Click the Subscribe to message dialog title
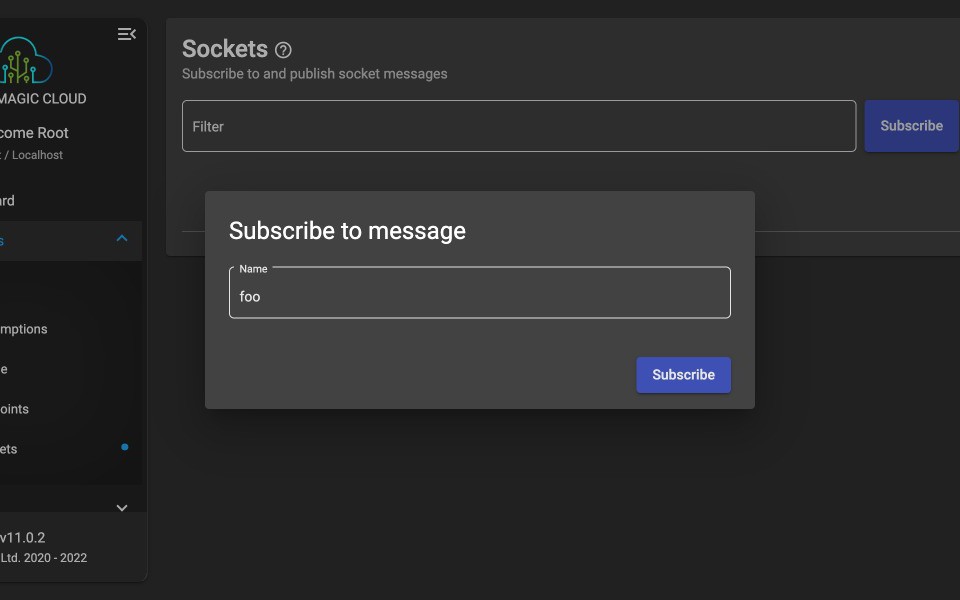This screenshot has height=600, width=960. coord(347,231)
